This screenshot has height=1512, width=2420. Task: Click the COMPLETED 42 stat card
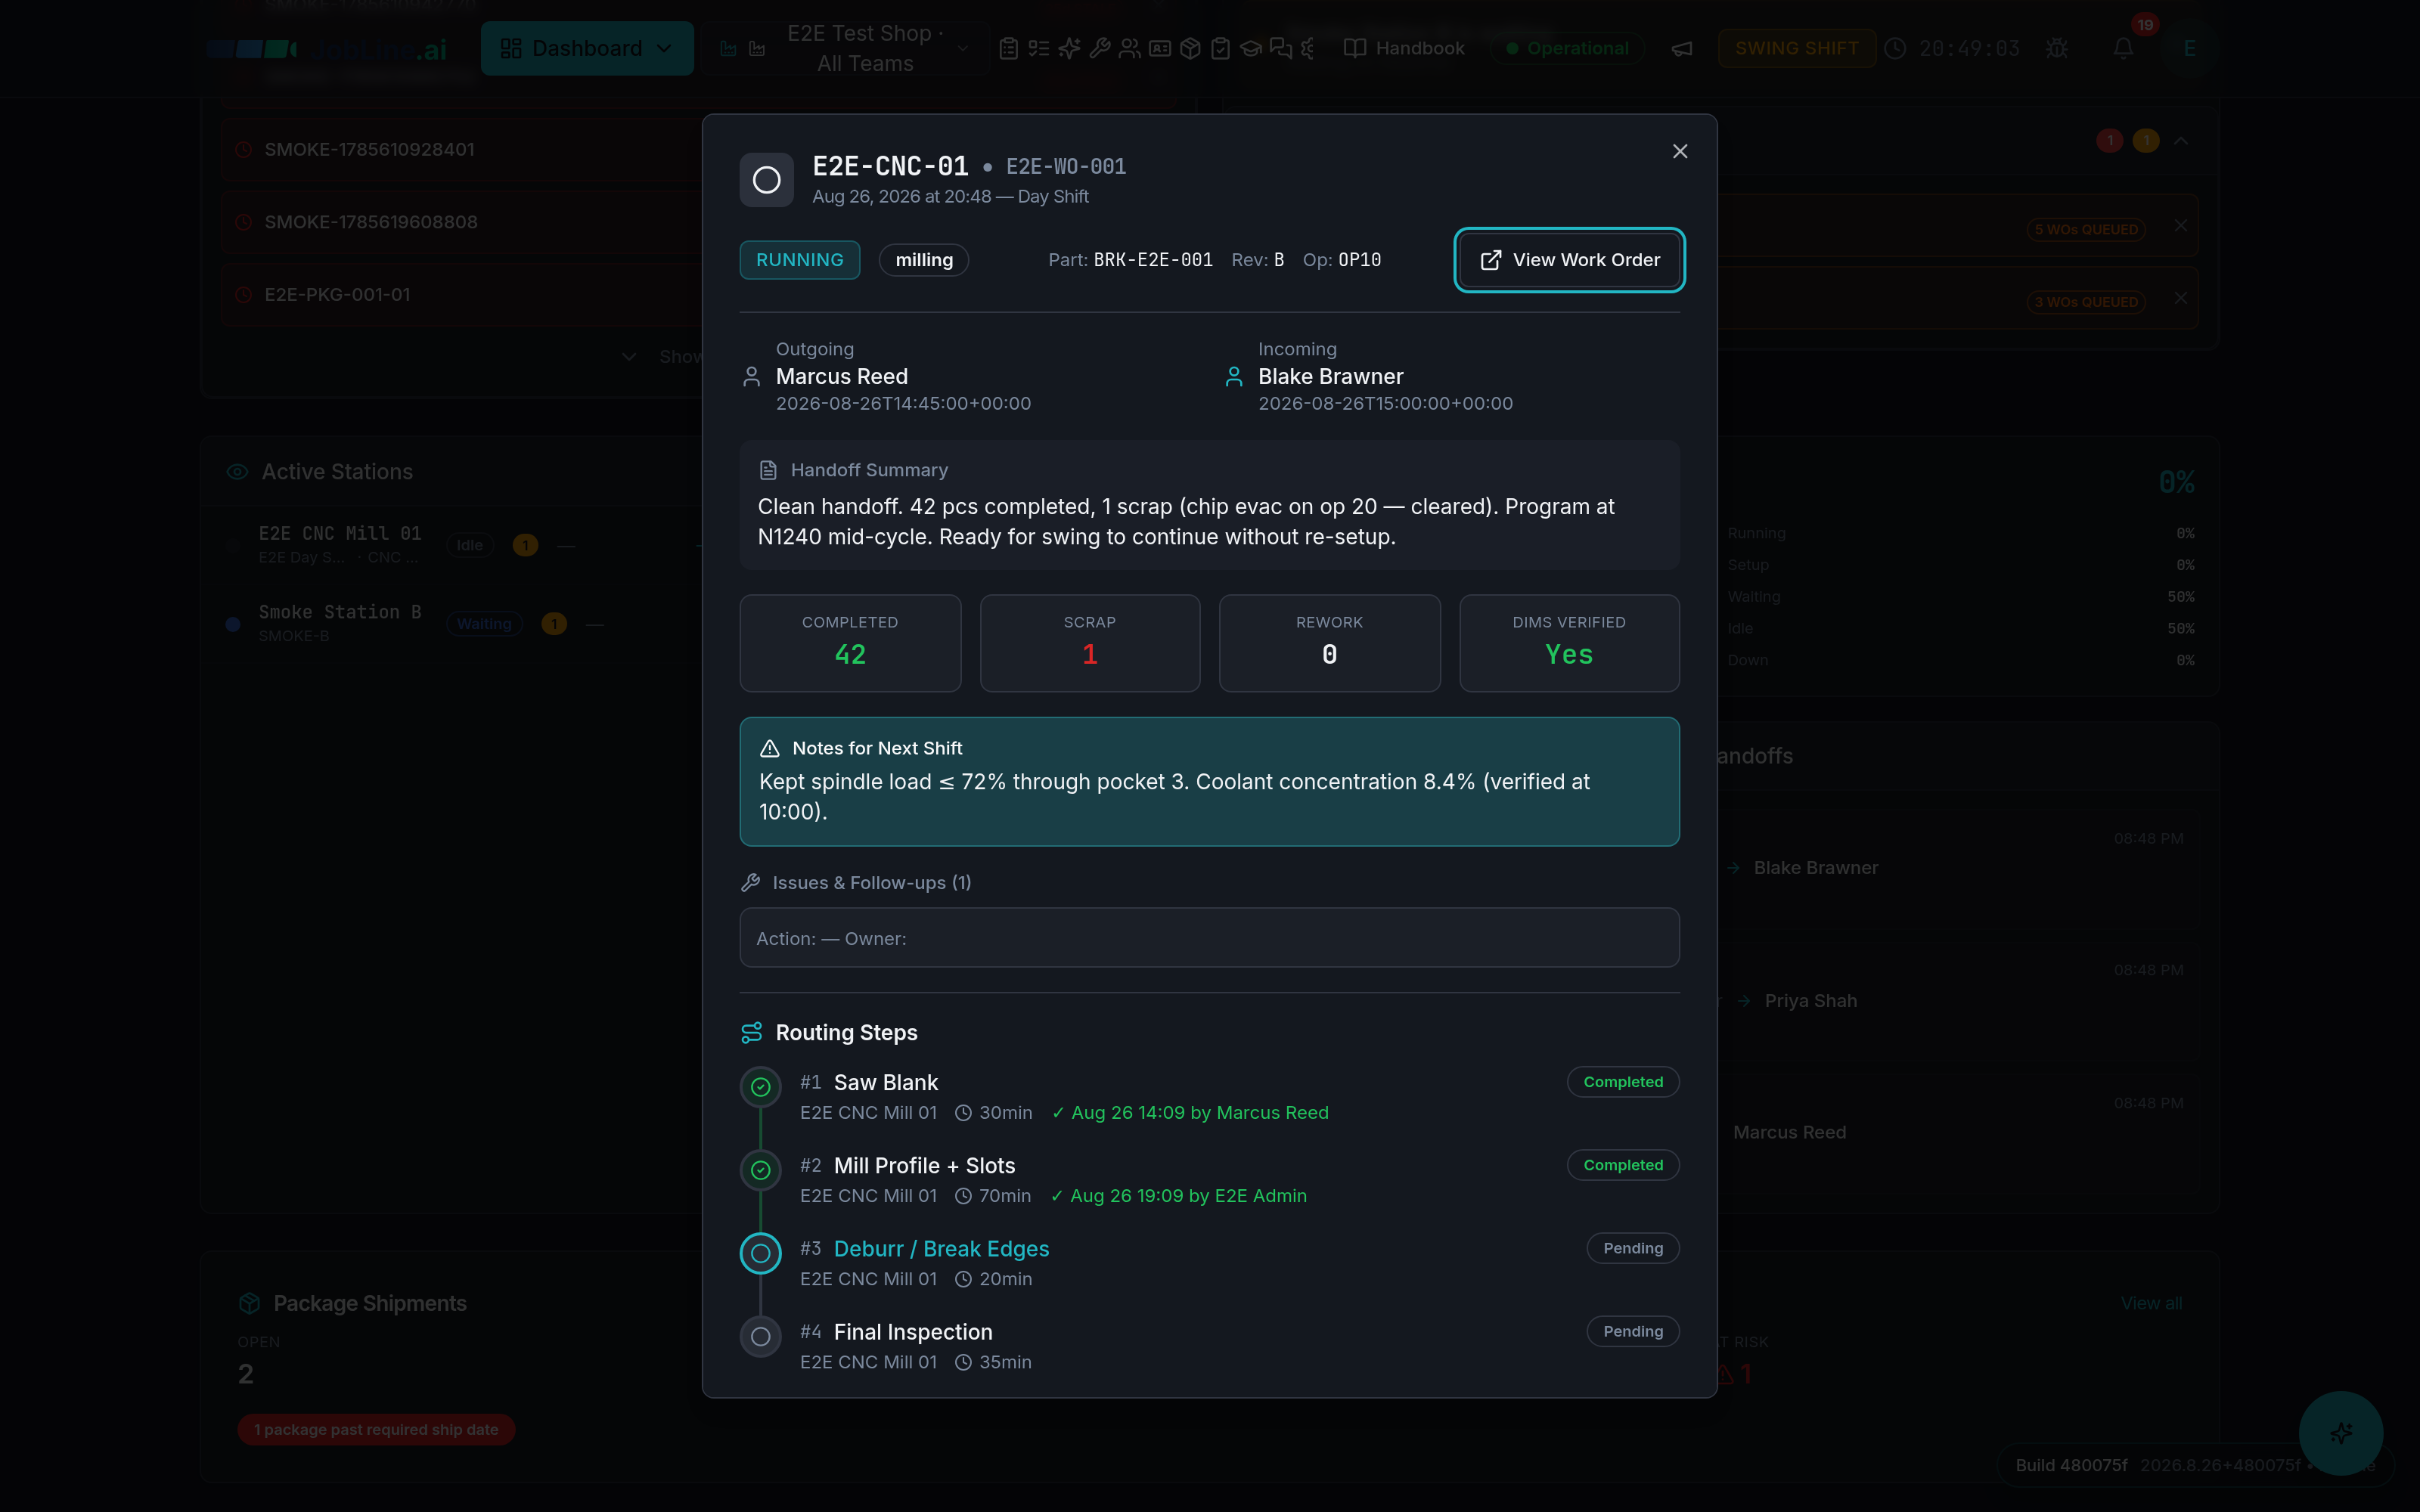(x=850, y=643)
